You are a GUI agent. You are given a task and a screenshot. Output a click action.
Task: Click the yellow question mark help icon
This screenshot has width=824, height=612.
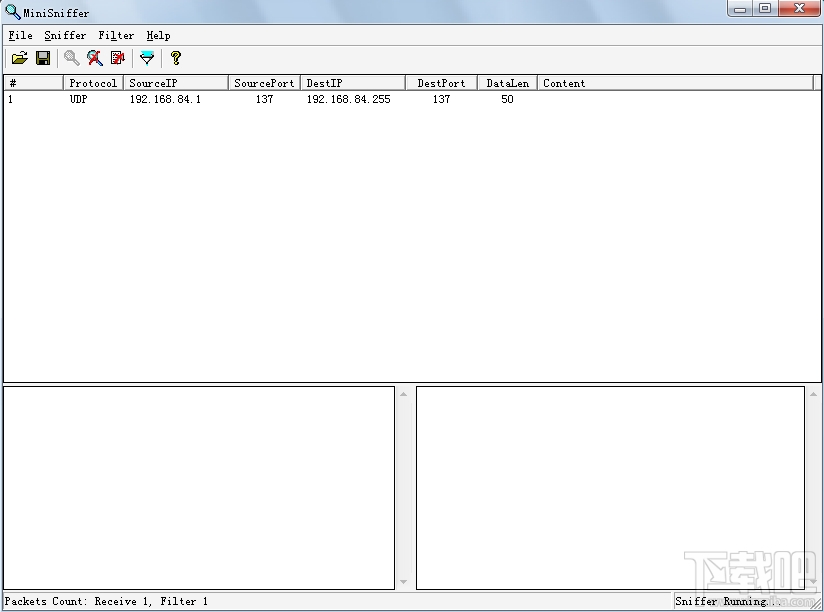click(x=176, y=58)
